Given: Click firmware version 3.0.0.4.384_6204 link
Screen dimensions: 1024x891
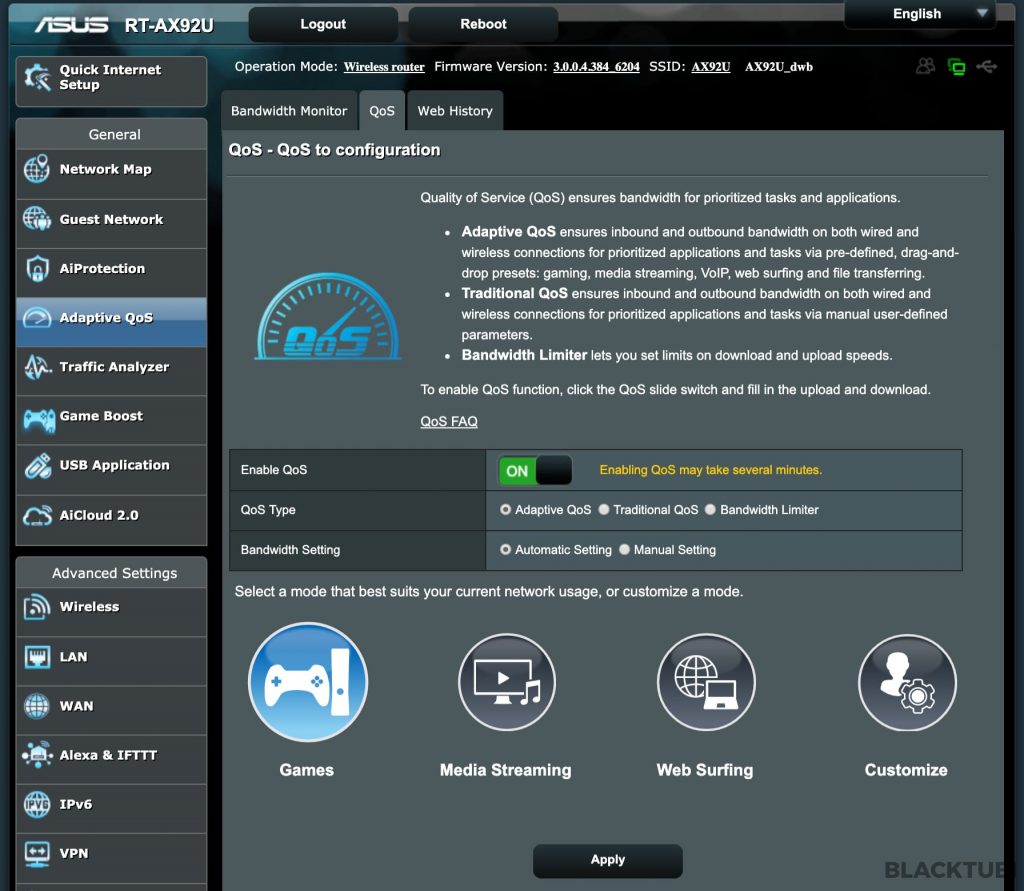Looking at the screenshot, I should click(x=596, y=67).
